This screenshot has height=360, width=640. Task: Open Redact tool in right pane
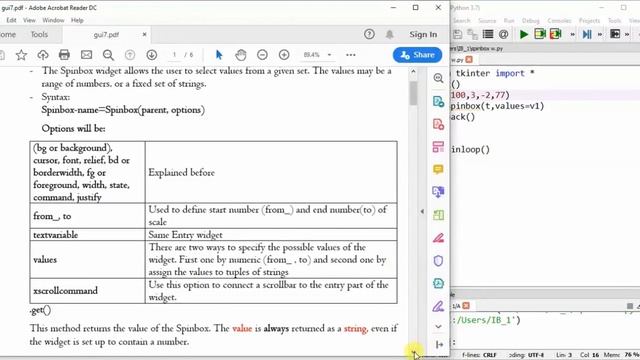click(x=438, y=238)
